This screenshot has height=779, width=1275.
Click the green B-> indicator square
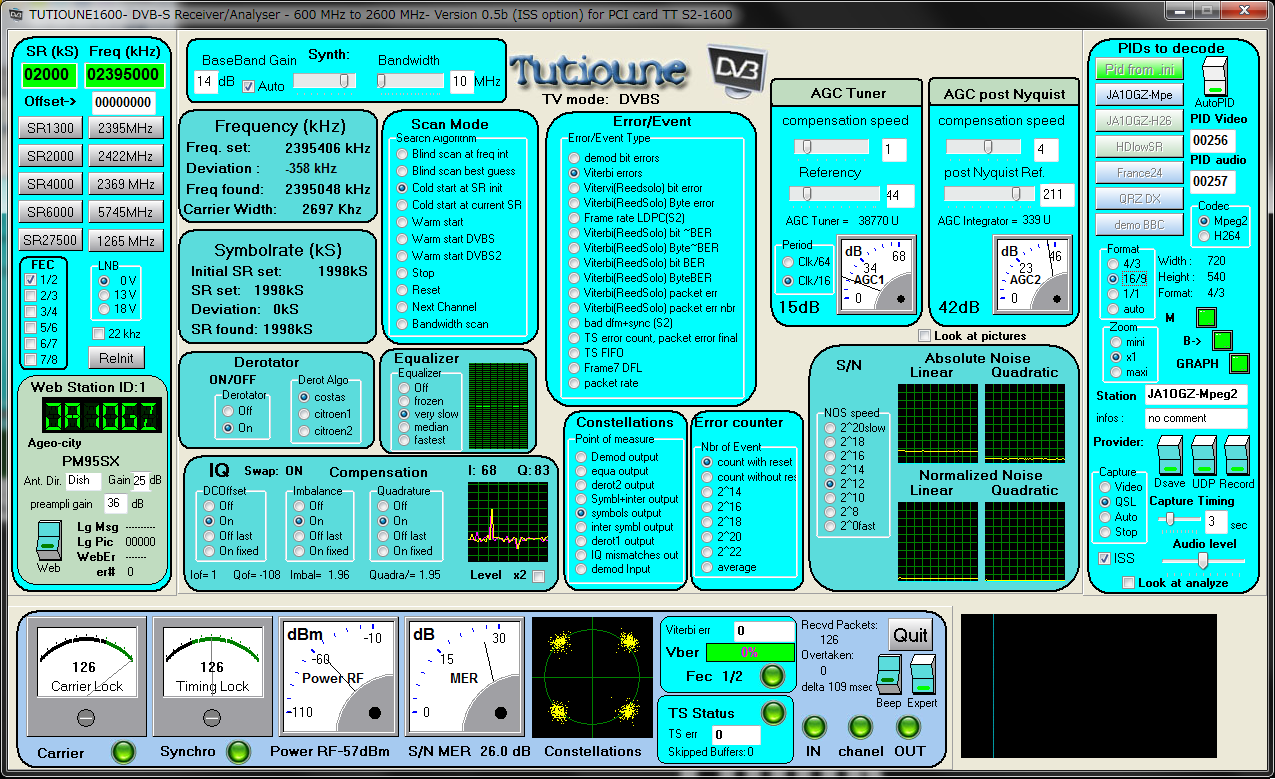point(1222,340)
